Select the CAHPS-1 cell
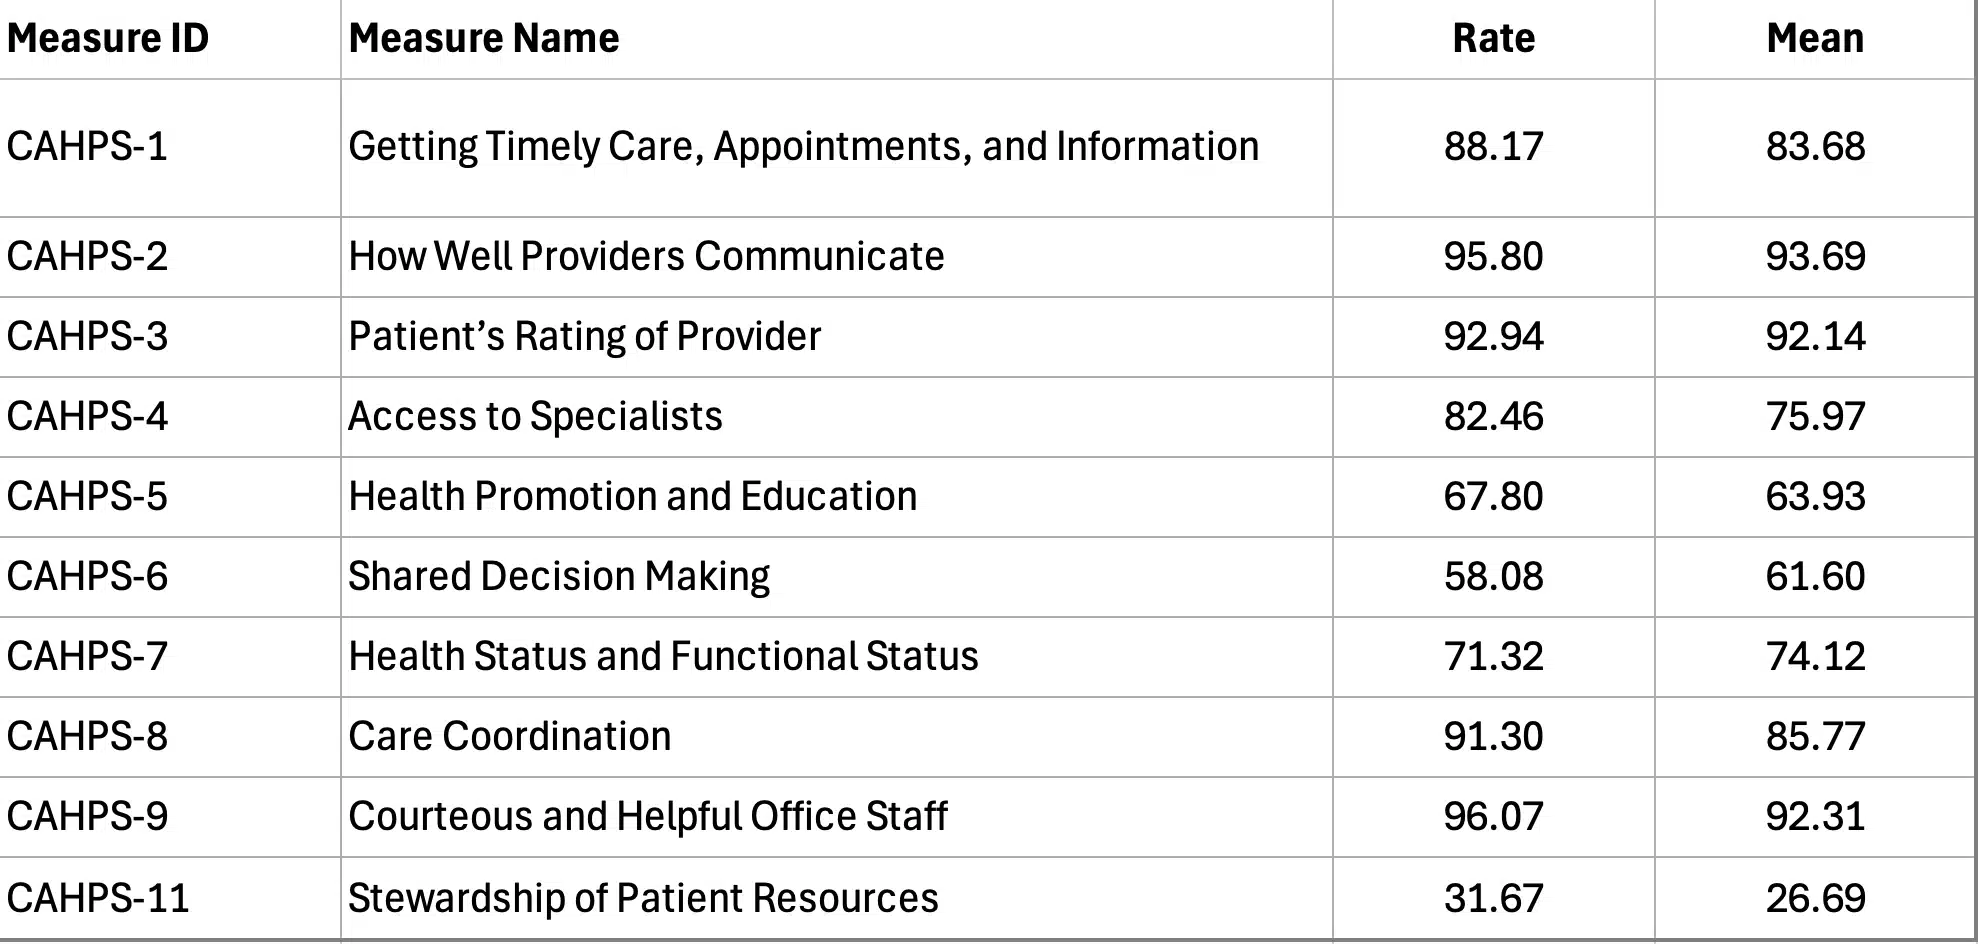The width and height of the screenshot is (1978, 944). [x=170, y=148]
